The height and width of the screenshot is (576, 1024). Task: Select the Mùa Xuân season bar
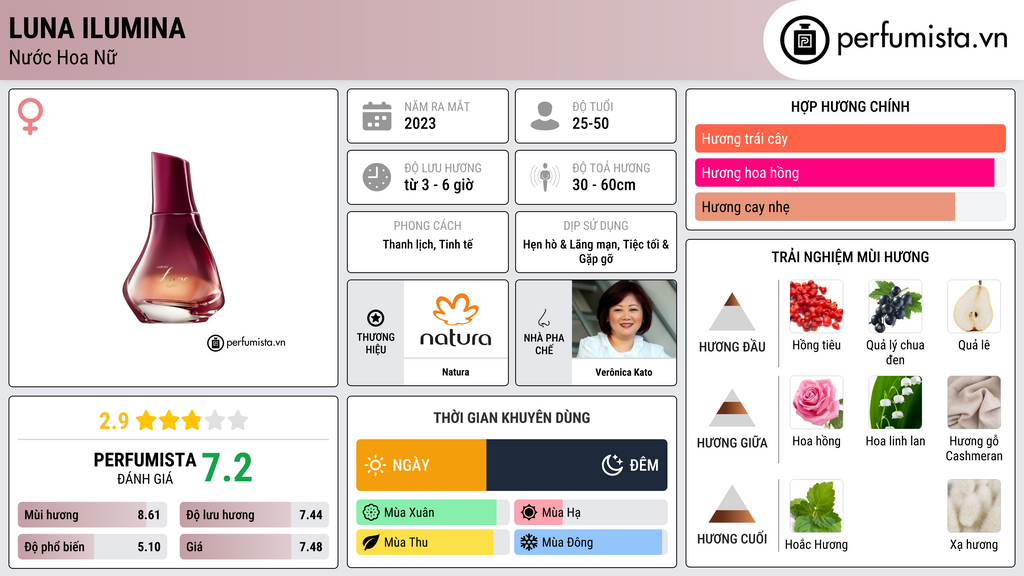(x=433, y=513)
